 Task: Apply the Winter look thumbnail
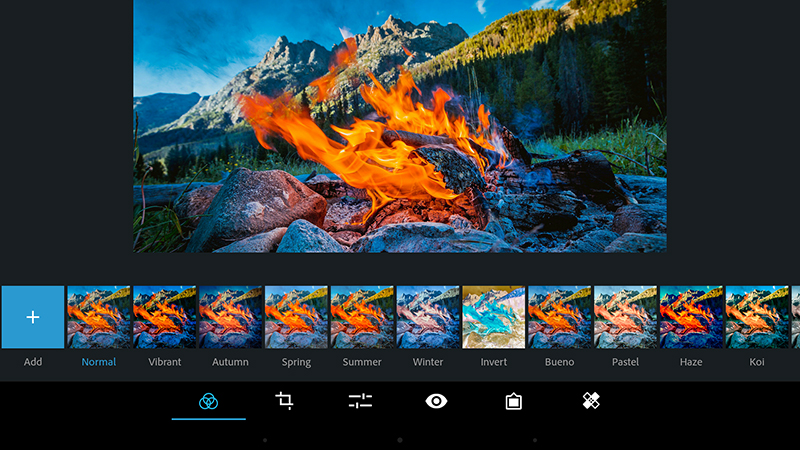coord(428,317)
